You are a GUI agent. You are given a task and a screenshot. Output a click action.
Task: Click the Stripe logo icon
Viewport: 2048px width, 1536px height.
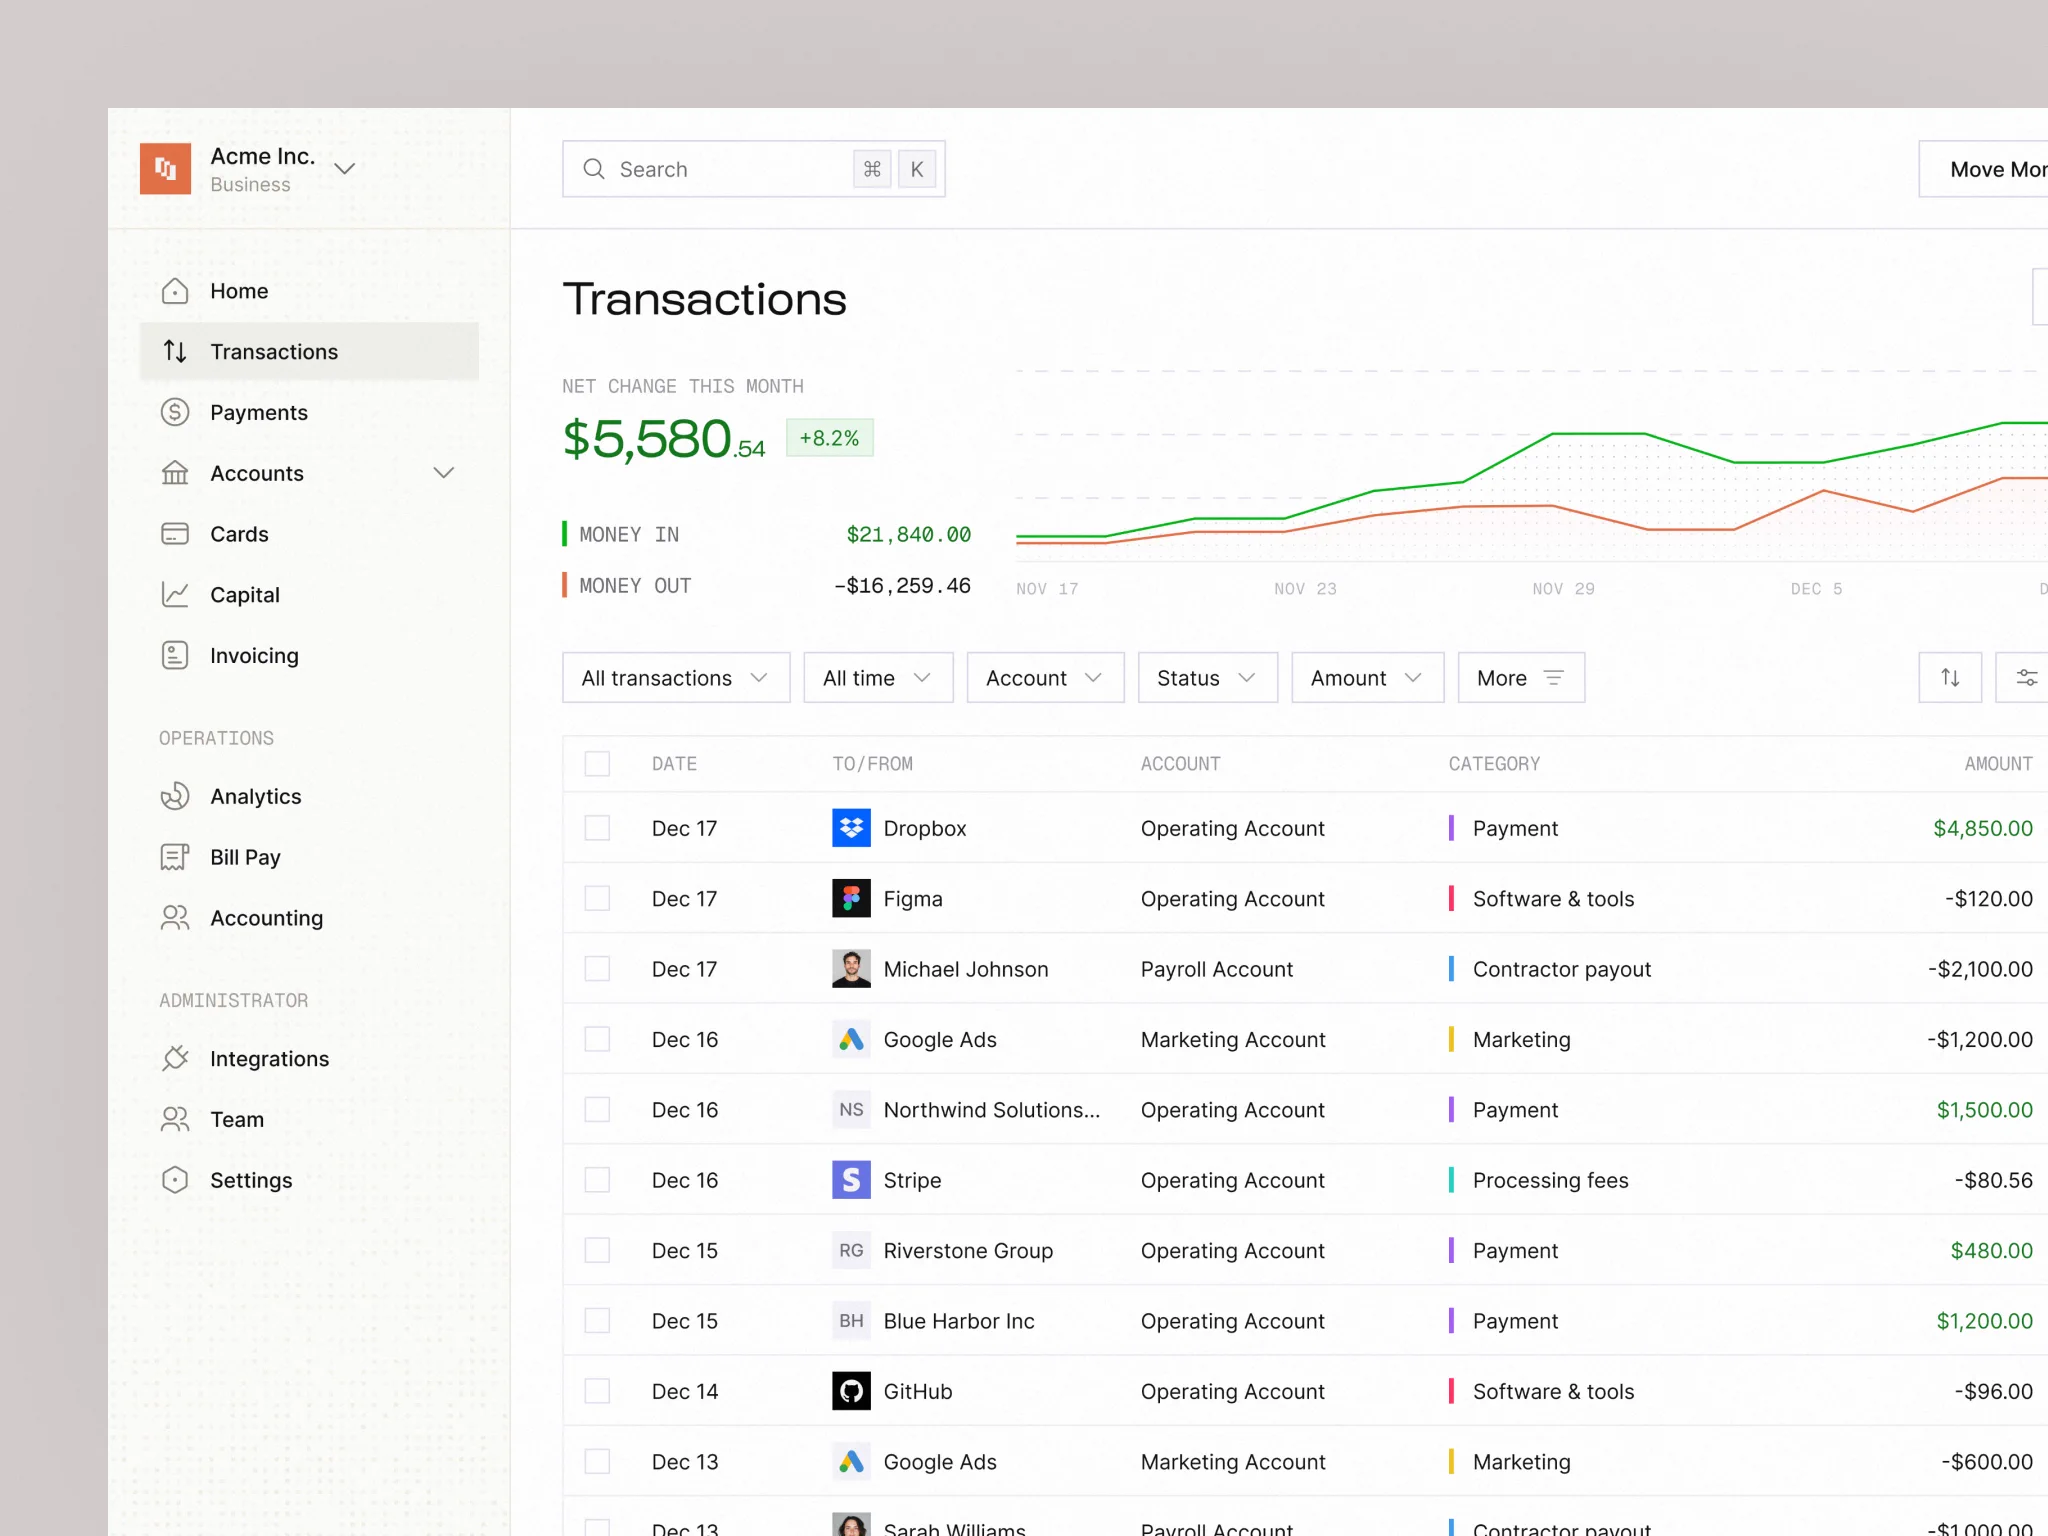click(851, 1180)
